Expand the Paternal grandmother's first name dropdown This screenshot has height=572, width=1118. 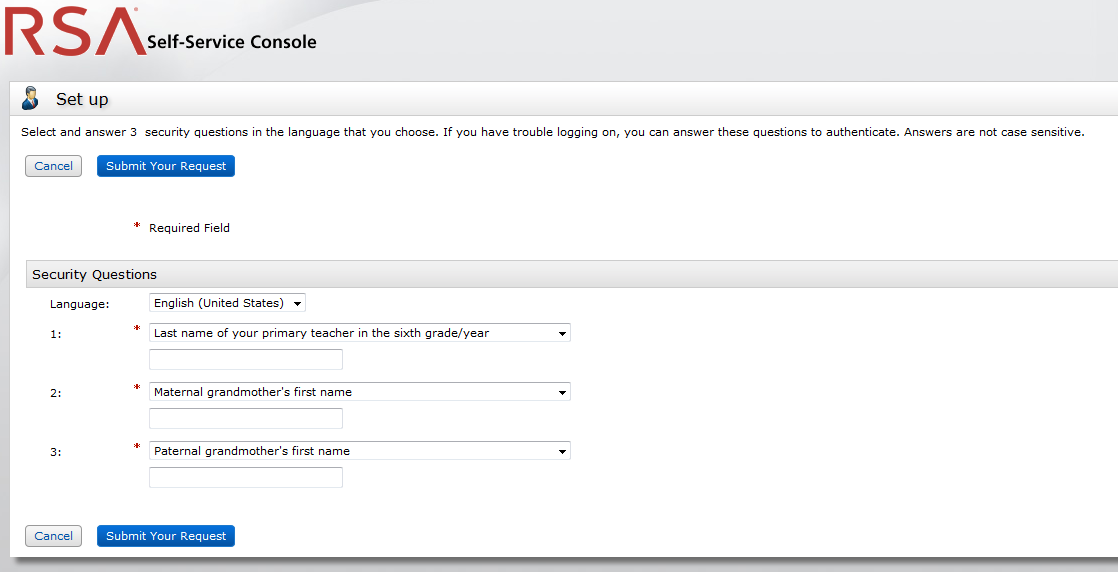click(360, 451)
